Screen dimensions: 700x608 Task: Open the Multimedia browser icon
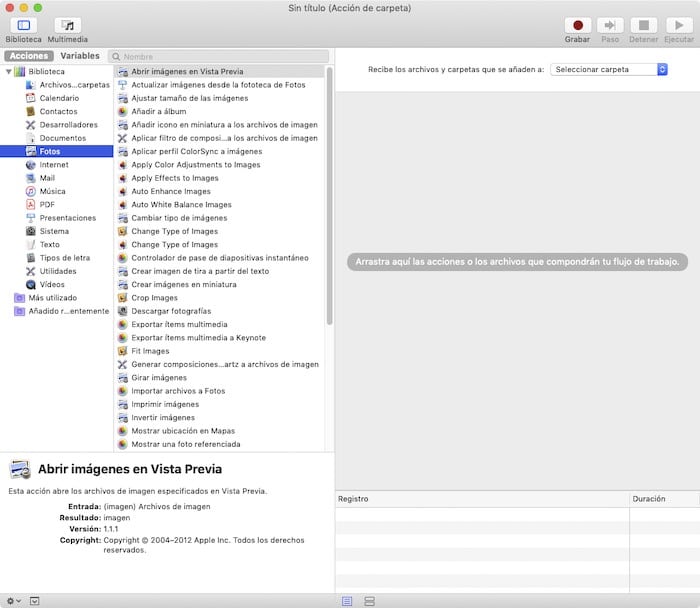tap(68, 25)
